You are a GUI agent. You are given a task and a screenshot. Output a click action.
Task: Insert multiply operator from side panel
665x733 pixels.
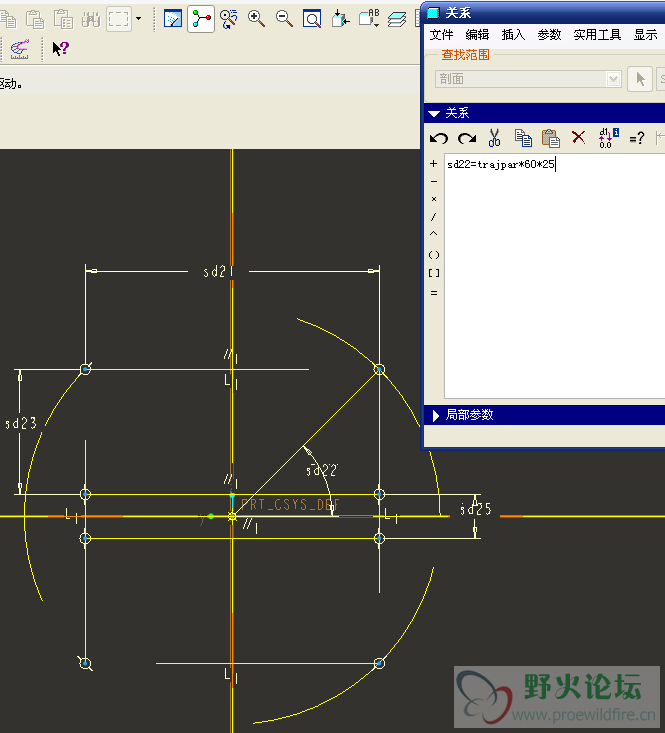pos(434,199)
